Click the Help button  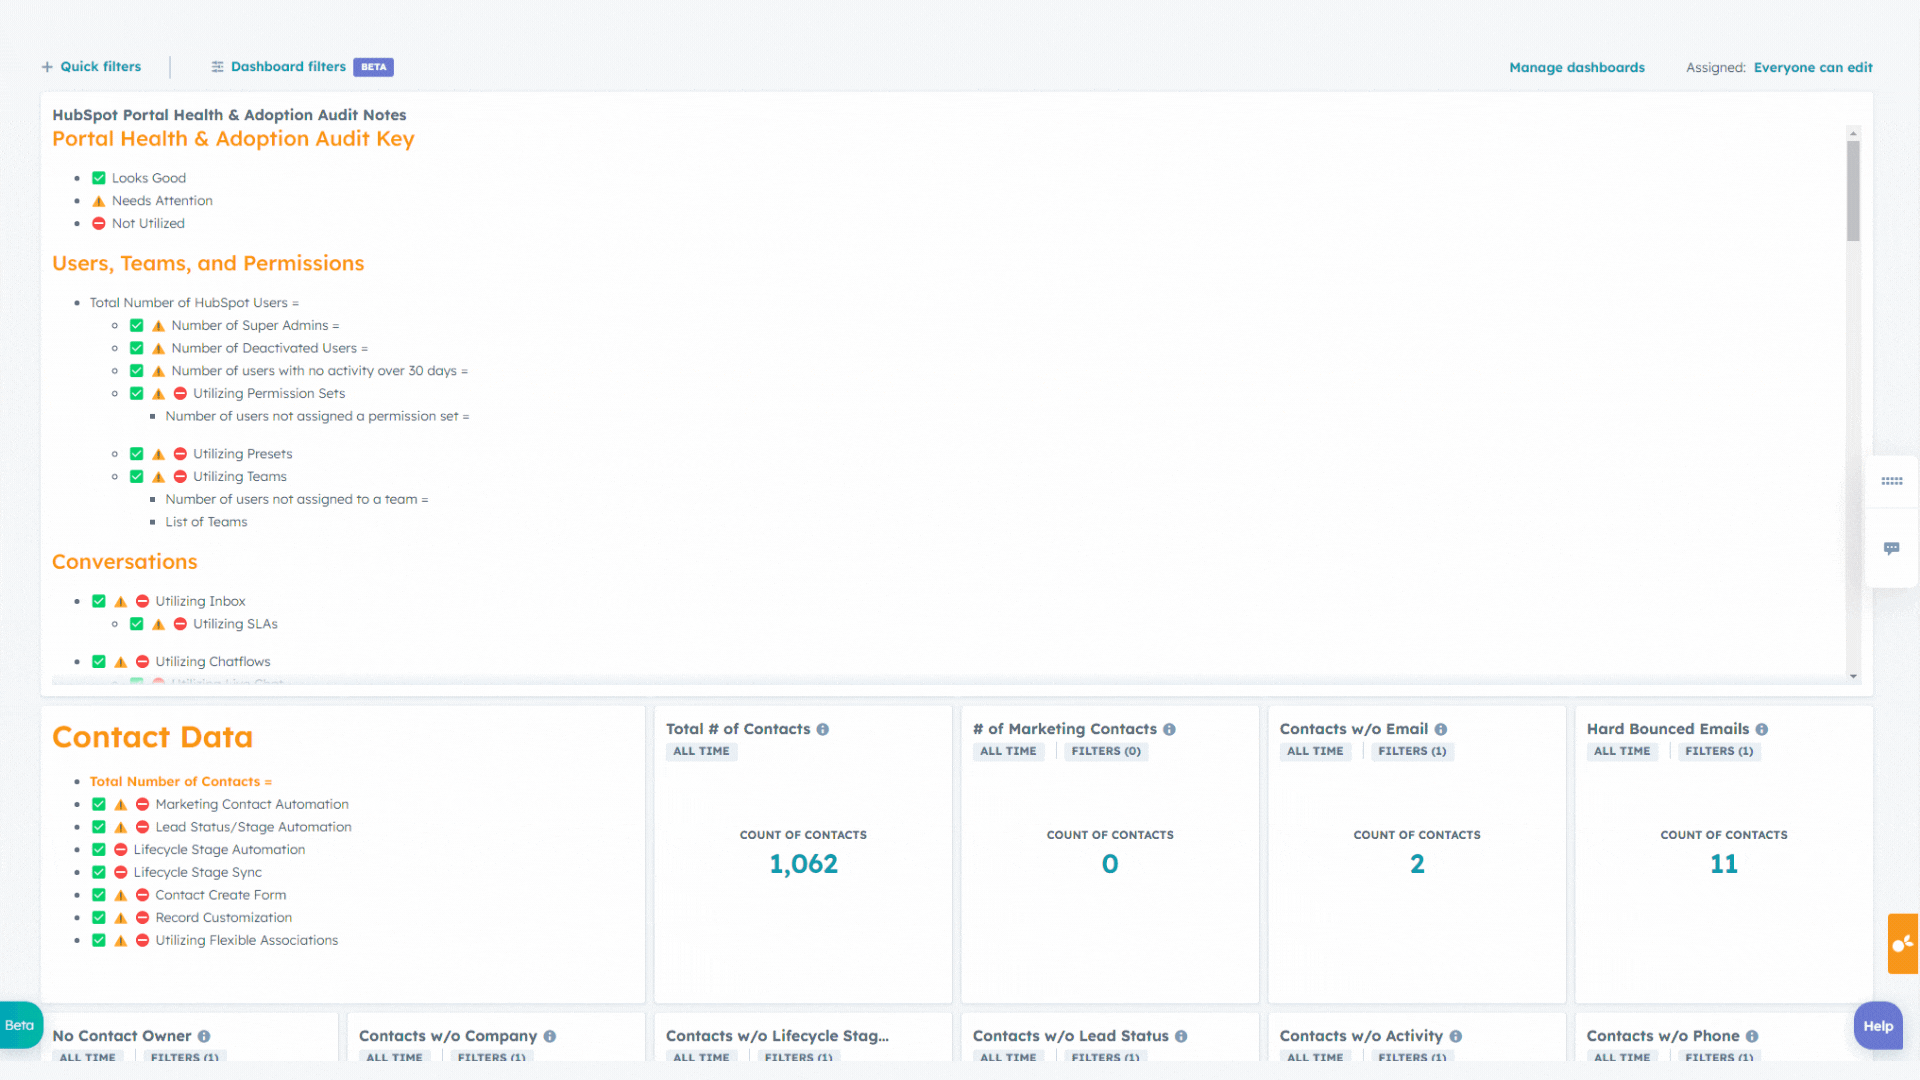(1876, 1025)
